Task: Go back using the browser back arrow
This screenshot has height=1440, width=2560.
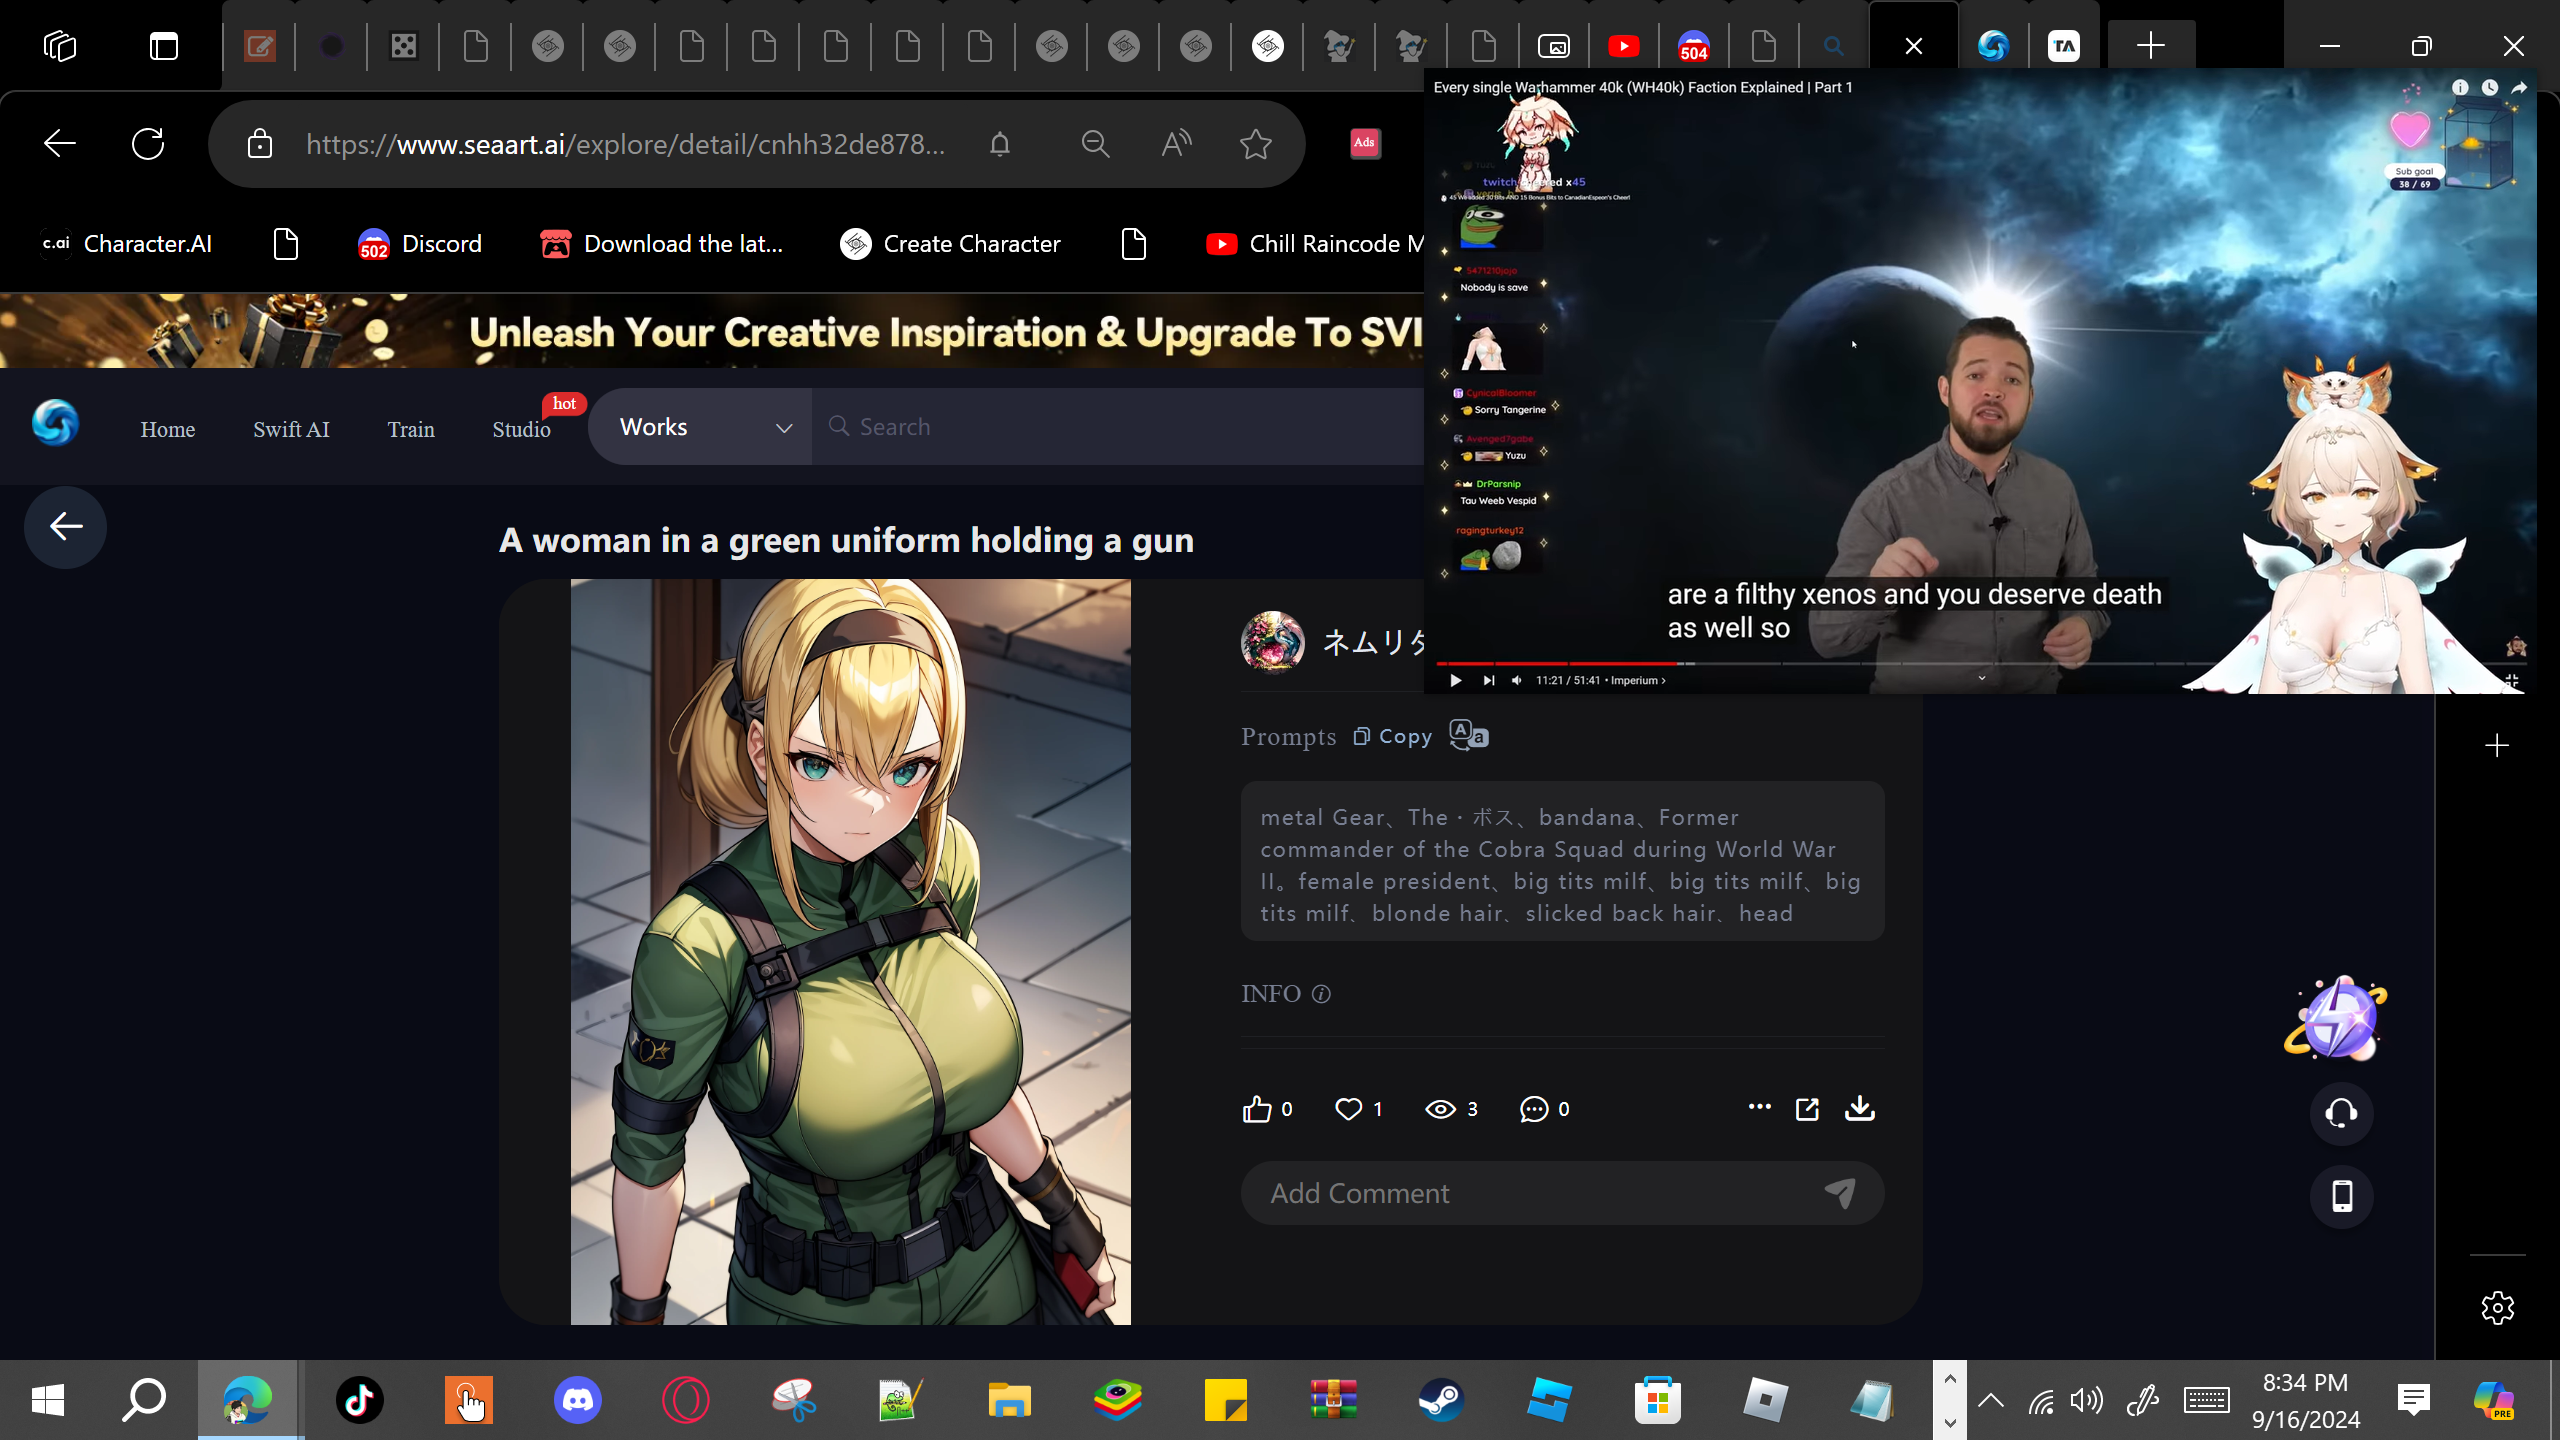Action: [x=60, y=144]
